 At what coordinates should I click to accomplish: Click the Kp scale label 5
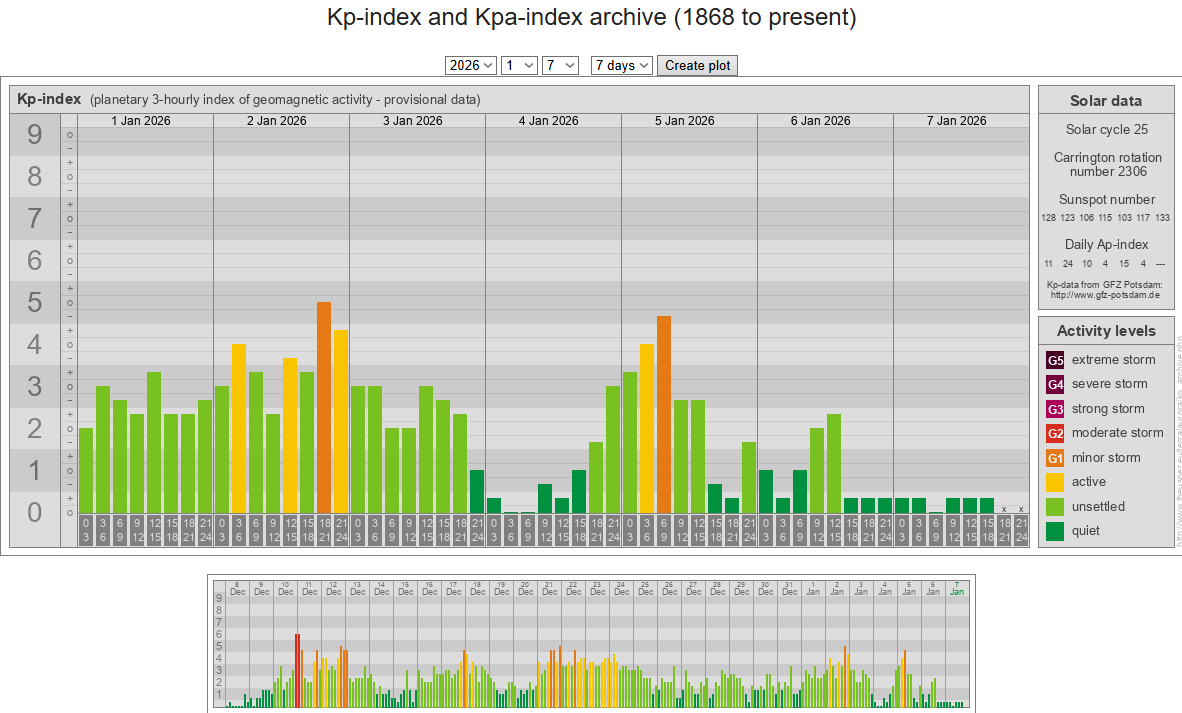point(35,303)
